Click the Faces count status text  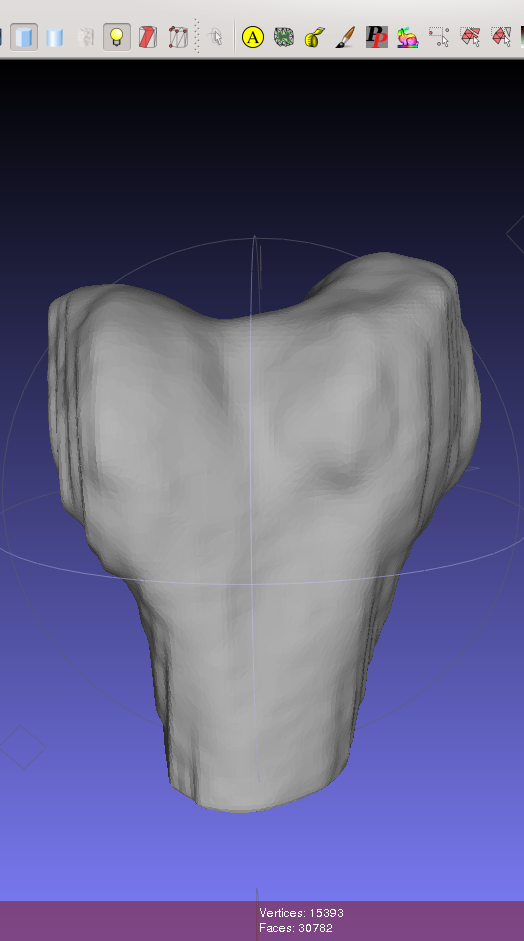tap(296, 928)
